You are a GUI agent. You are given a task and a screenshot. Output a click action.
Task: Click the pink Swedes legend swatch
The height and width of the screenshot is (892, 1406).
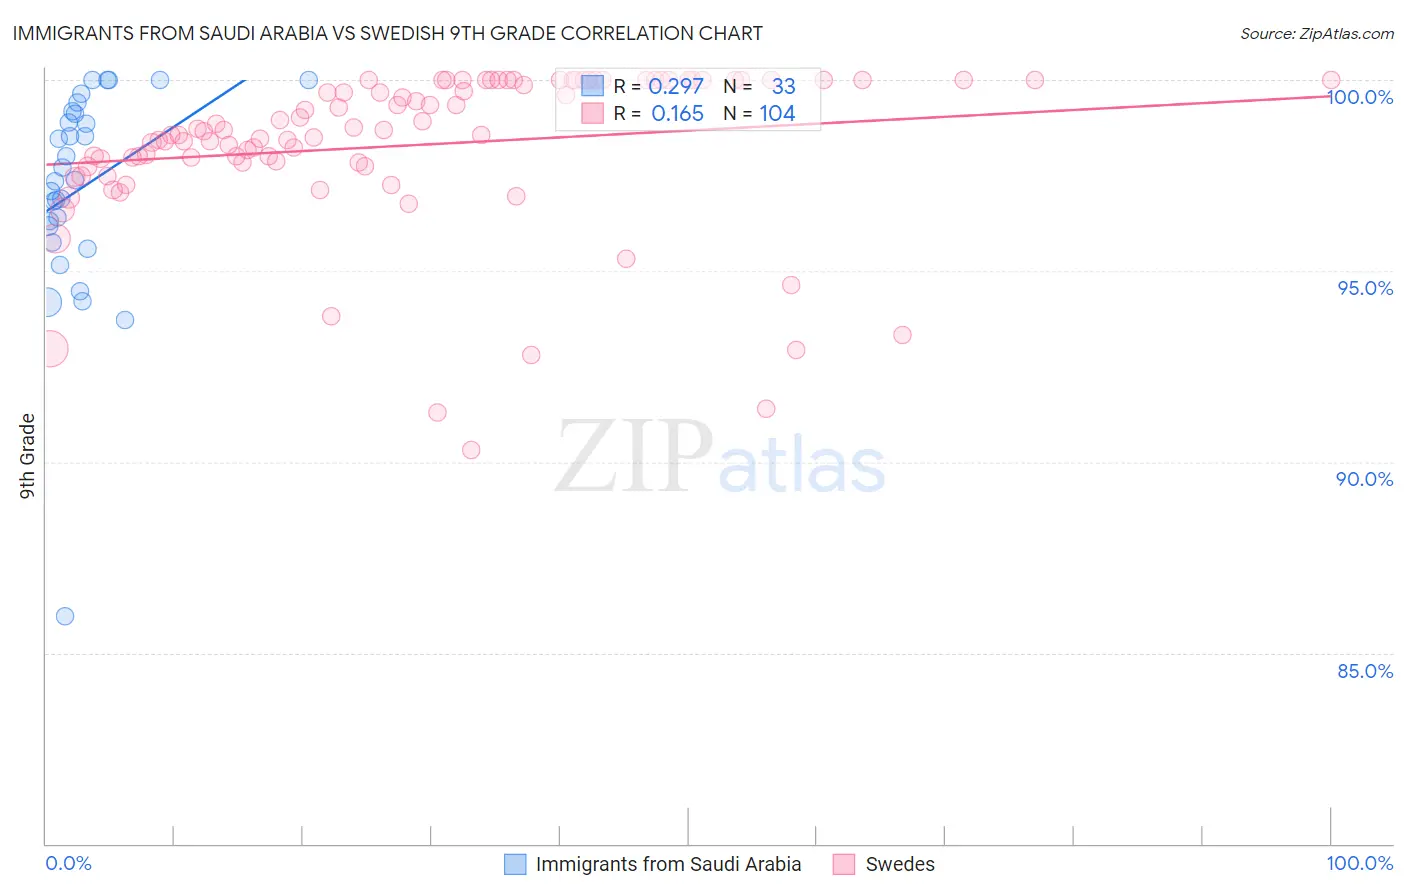coord(844,864)
